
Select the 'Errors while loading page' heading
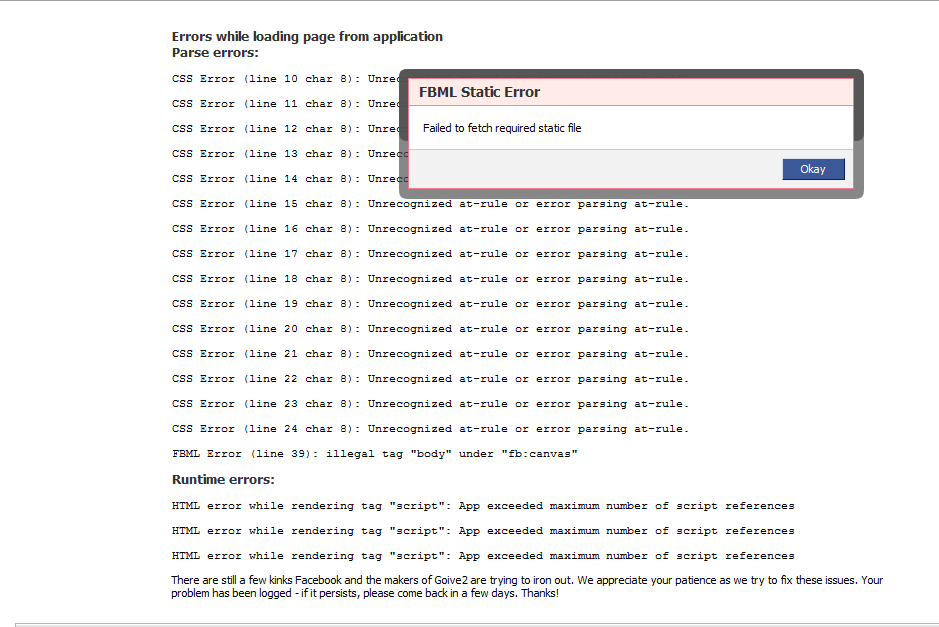tap(307, 36)
